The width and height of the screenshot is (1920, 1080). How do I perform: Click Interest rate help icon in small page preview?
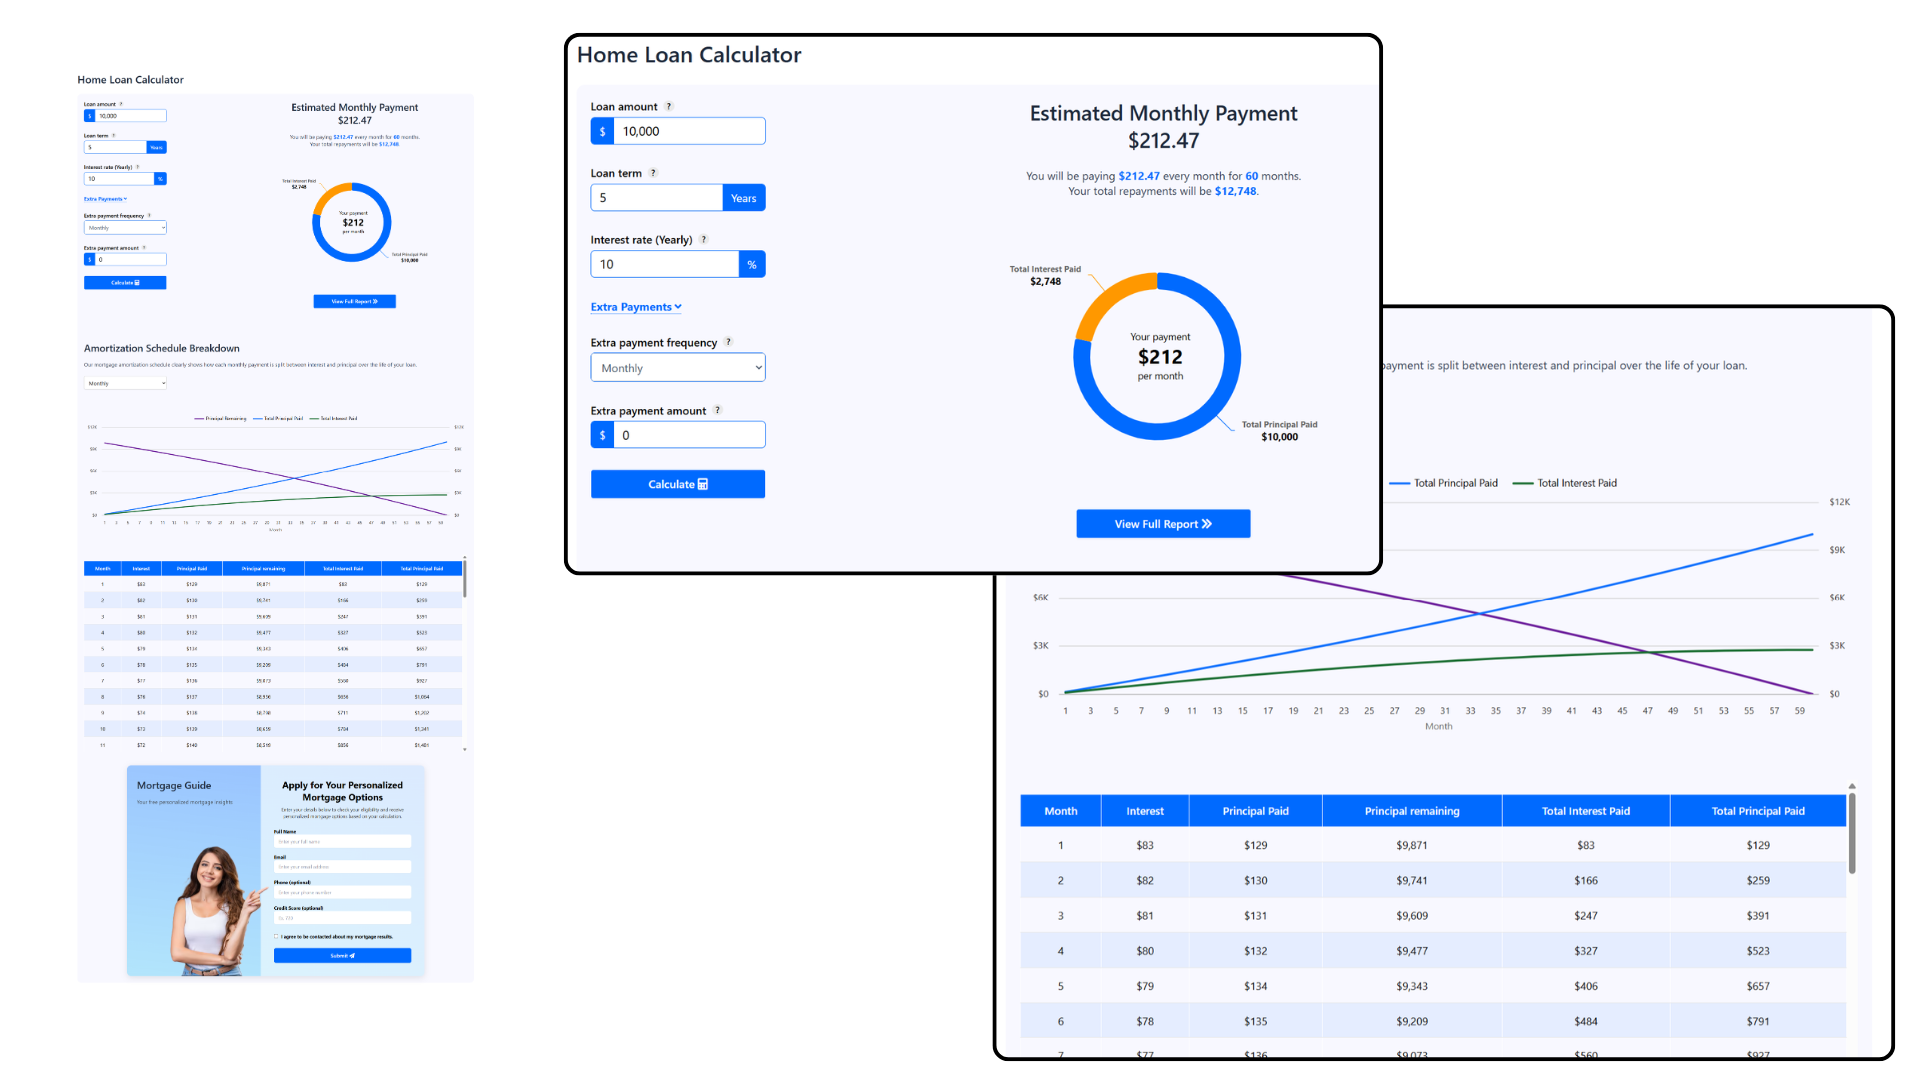click(137, 167)
